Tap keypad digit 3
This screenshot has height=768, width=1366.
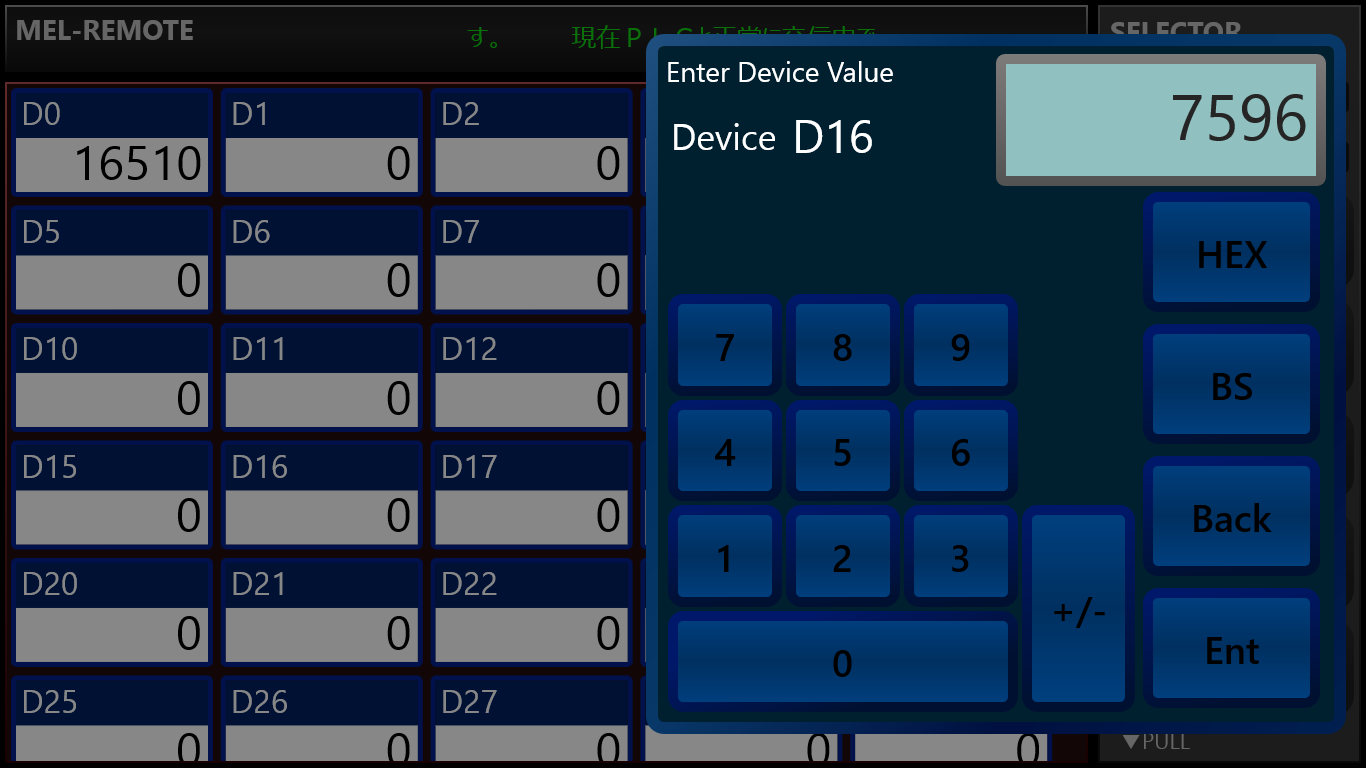point(960,558)
